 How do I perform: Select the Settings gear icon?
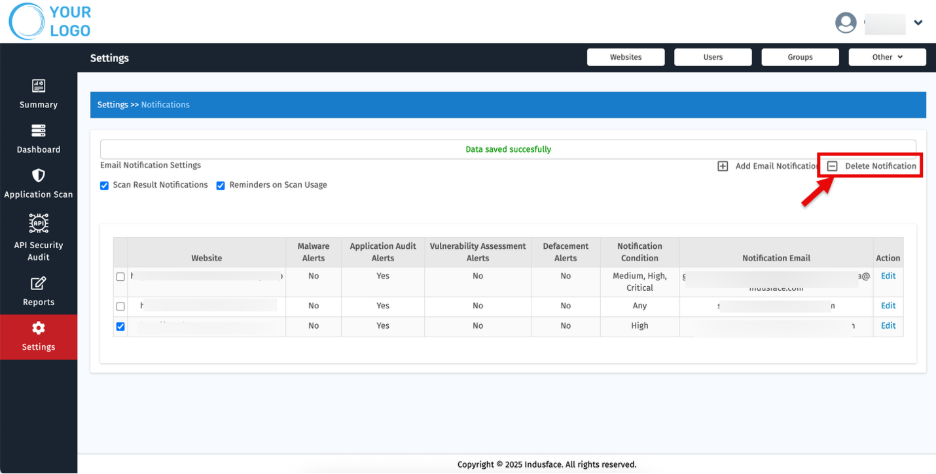tap(38, 328)
